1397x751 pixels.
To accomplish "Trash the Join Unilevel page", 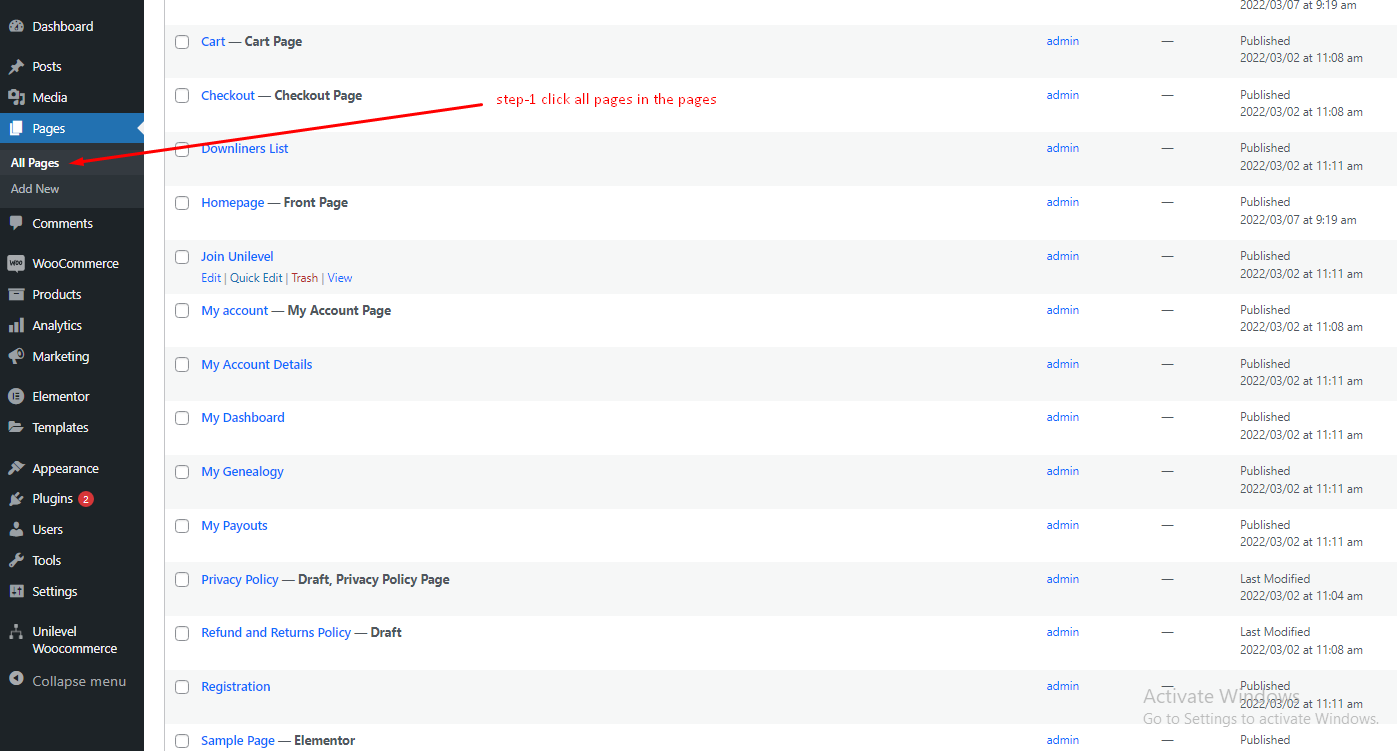I will (x=305, y=278).
